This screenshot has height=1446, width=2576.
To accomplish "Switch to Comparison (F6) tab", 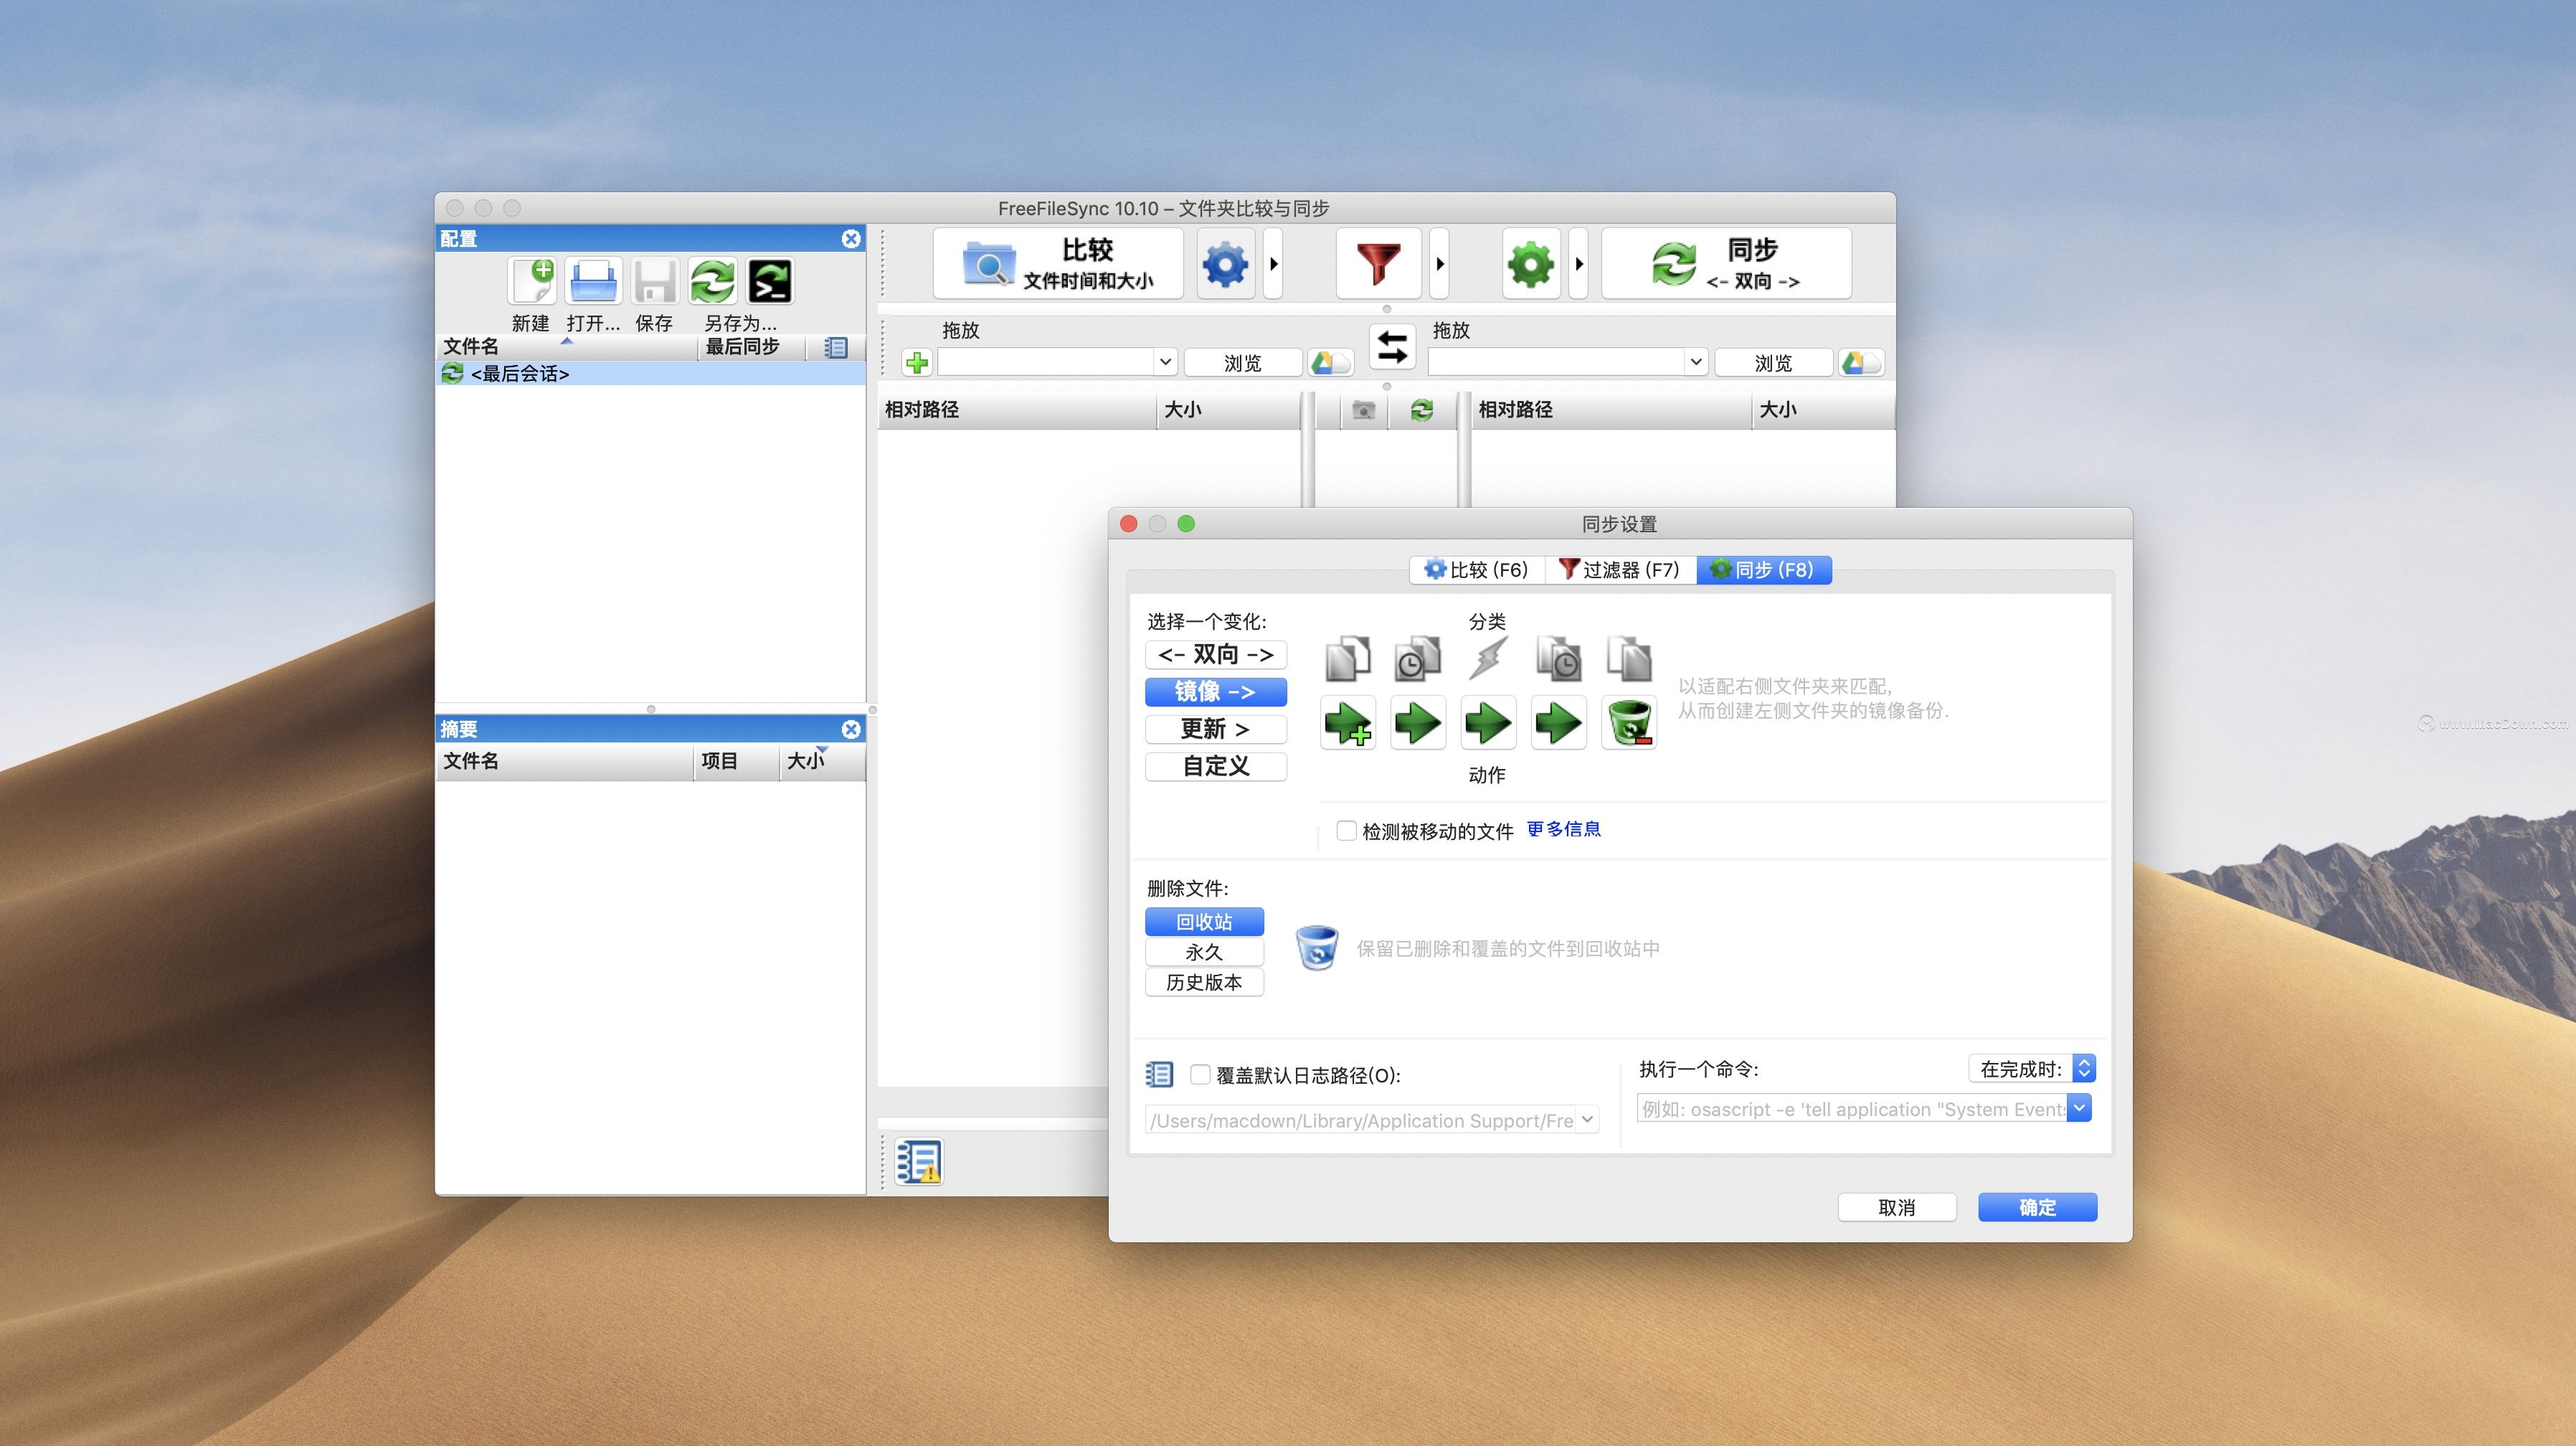I will click(1477, 570).
